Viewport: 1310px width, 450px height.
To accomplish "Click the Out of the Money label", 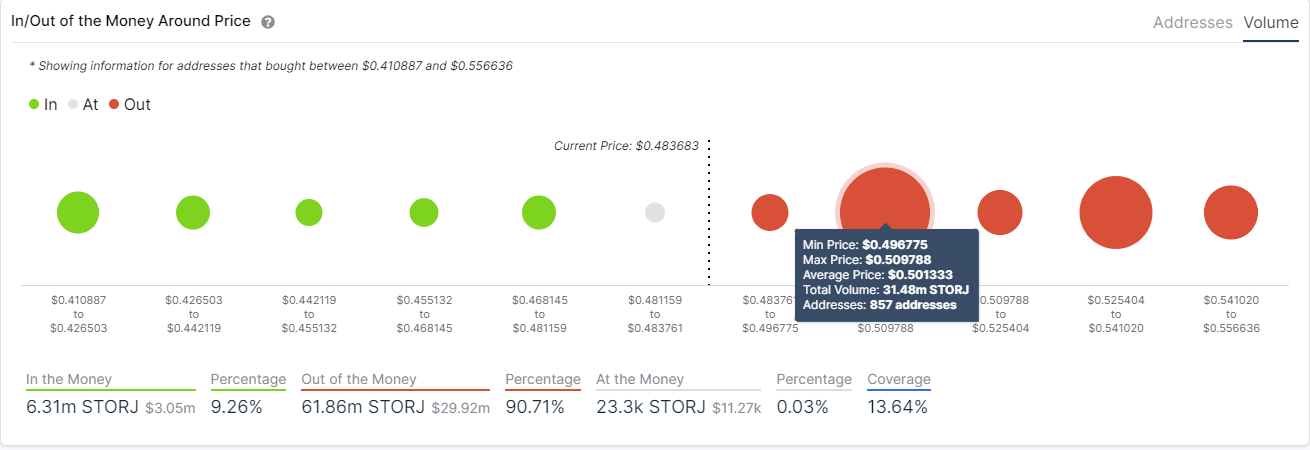I will [x=359, y=379].
